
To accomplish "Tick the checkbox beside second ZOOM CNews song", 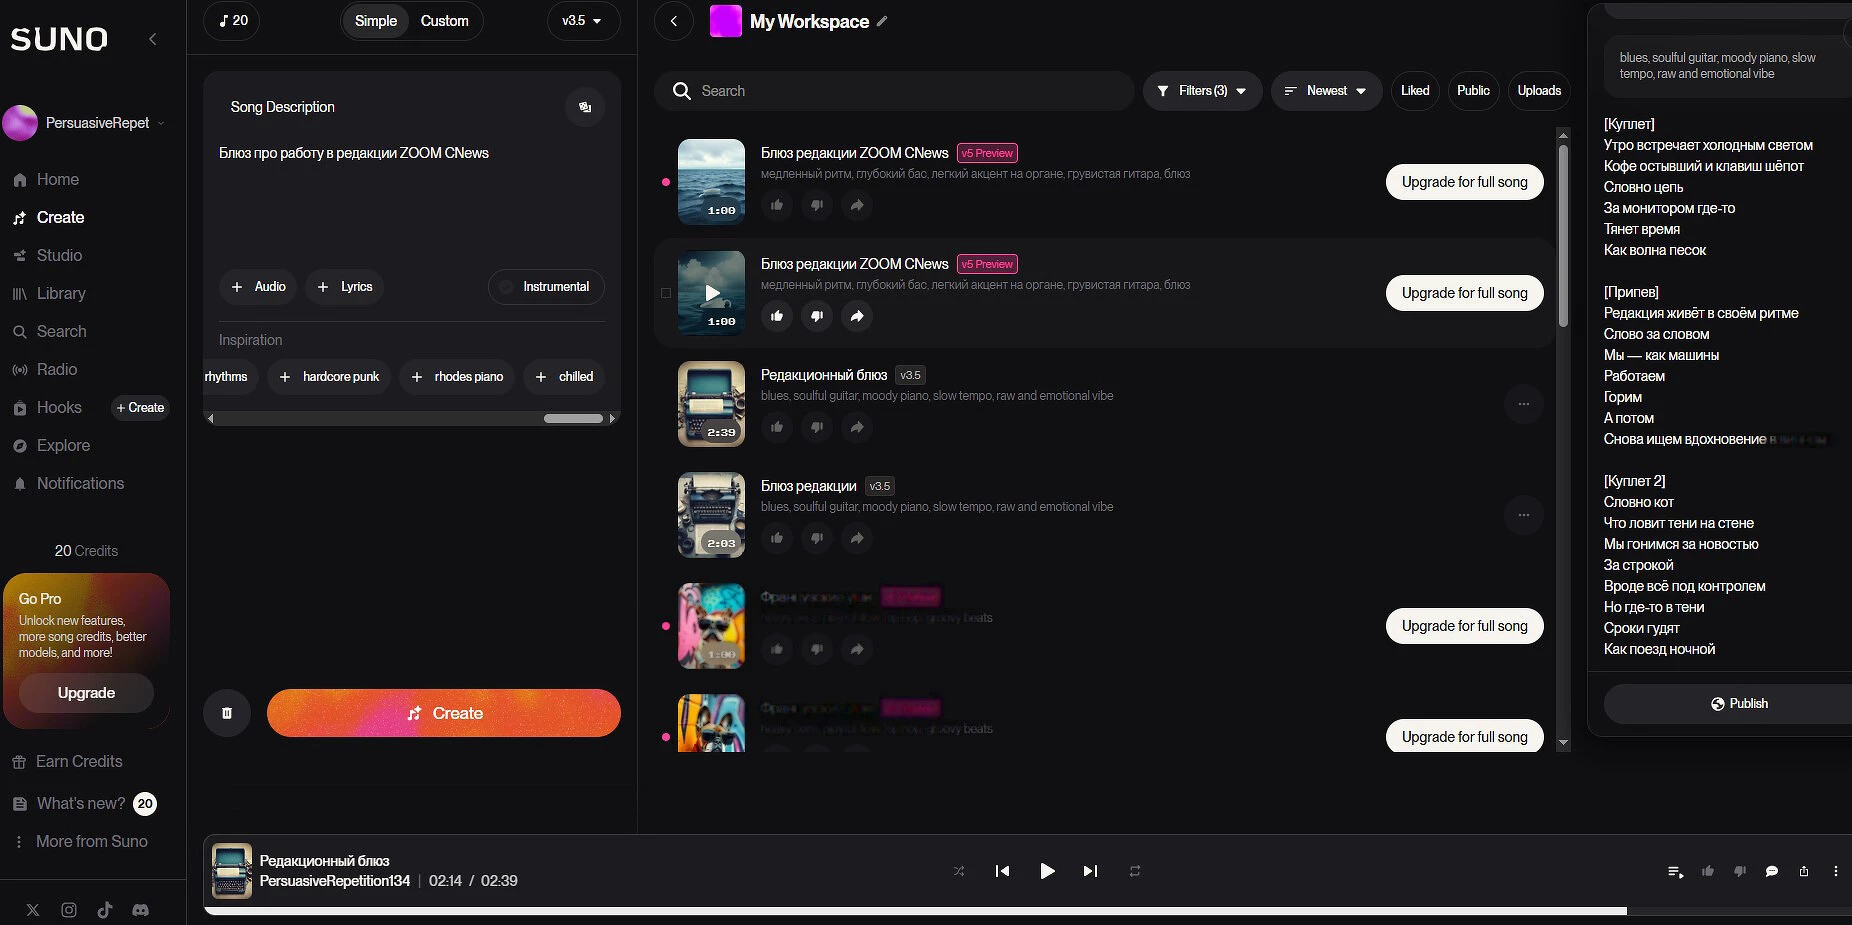I will click(666, 293).
